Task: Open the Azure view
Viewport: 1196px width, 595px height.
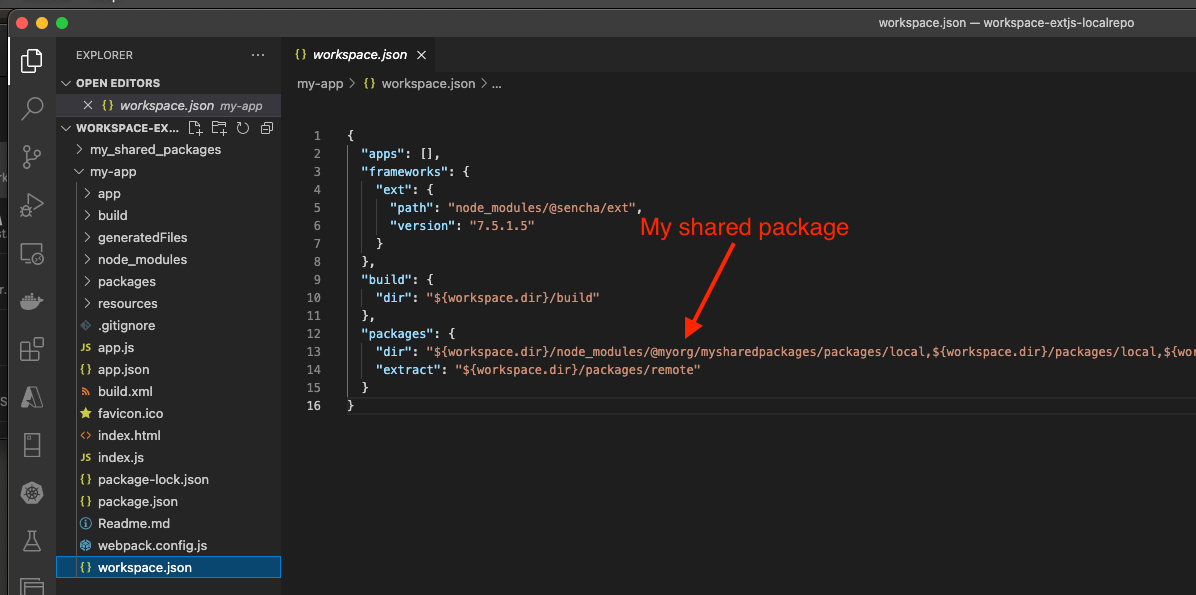Action: [32, 397]
